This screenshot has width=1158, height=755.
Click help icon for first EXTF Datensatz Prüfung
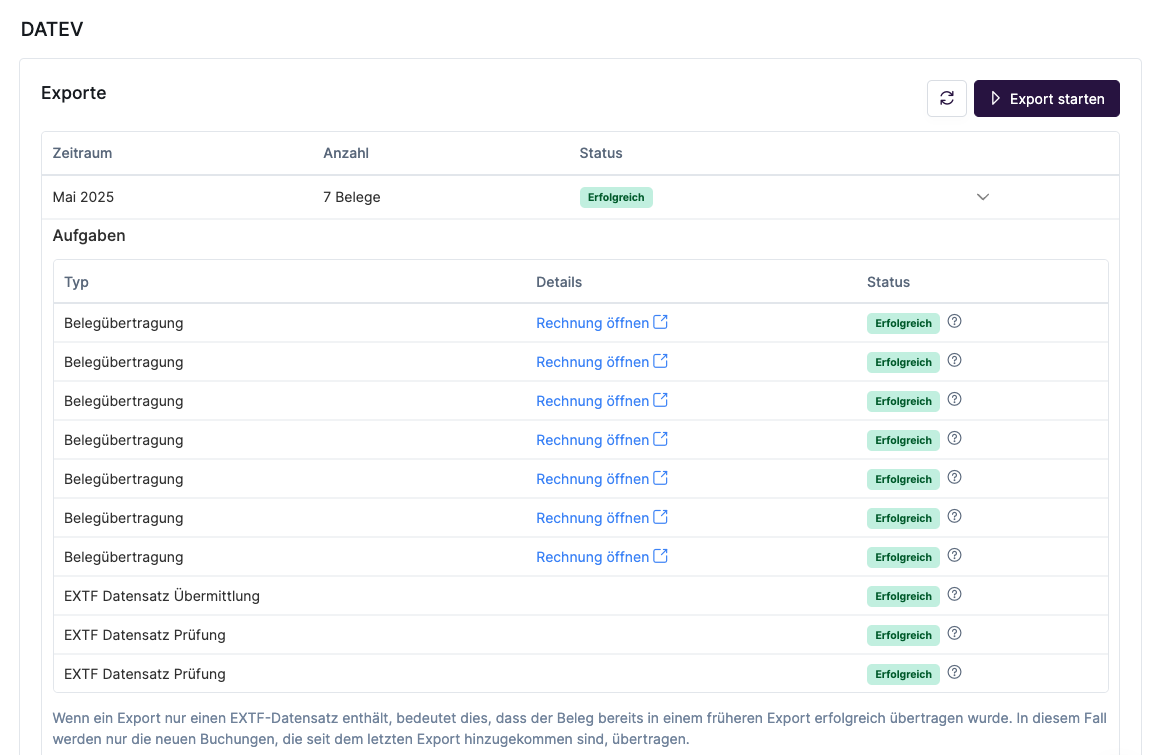[x=954, y=634]
